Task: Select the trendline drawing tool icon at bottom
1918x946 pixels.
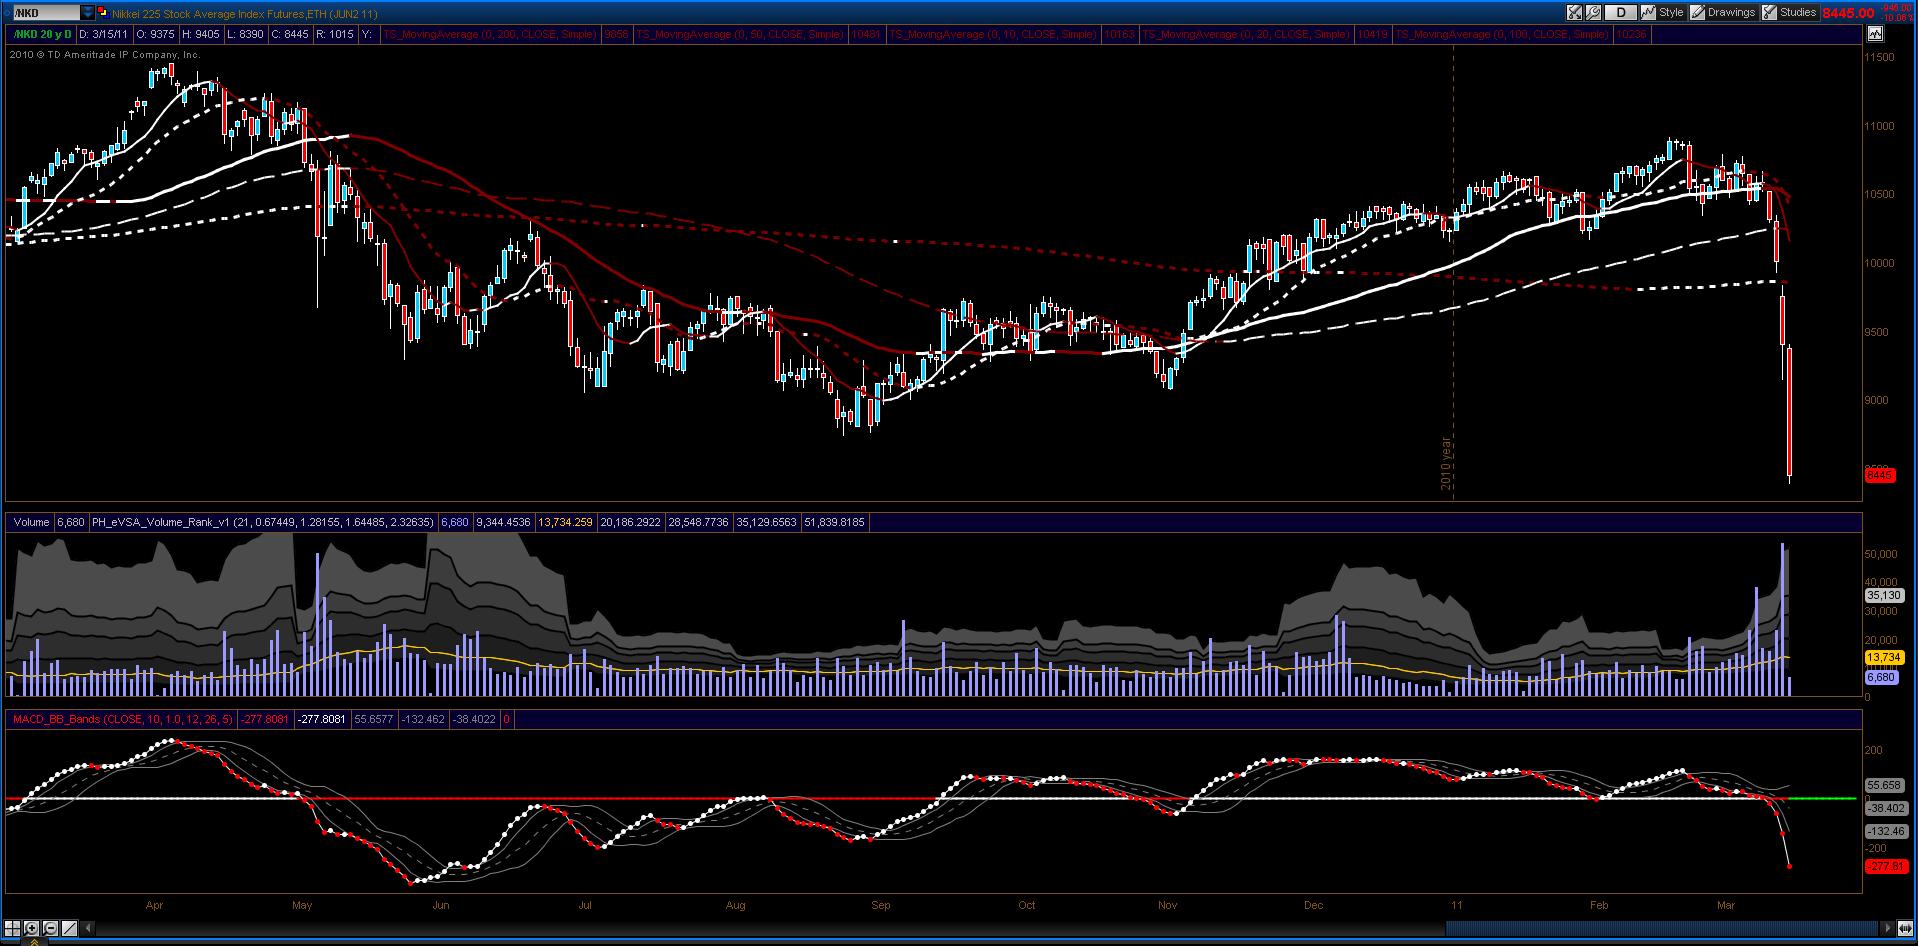Action: pos(70,927)
